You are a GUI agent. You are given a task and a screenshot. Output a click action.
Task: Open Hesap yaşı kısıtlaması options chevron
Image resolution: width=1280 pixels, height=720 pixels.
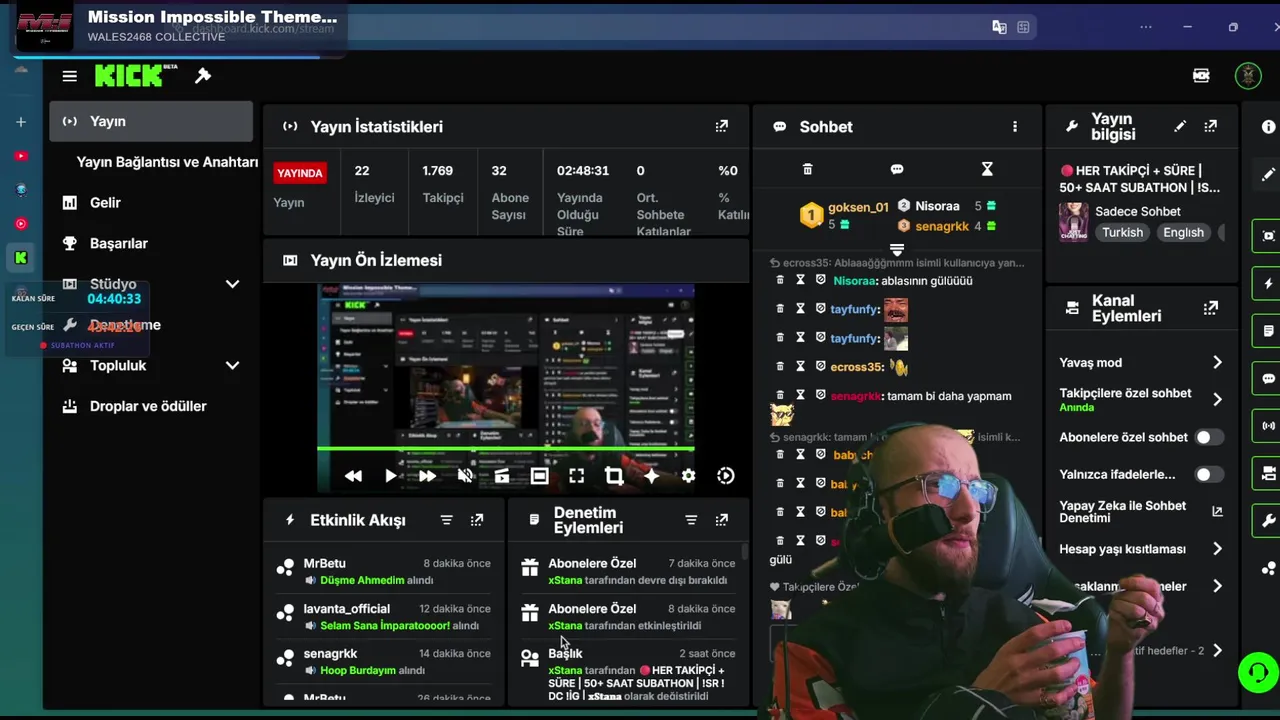coord(1217,549)
